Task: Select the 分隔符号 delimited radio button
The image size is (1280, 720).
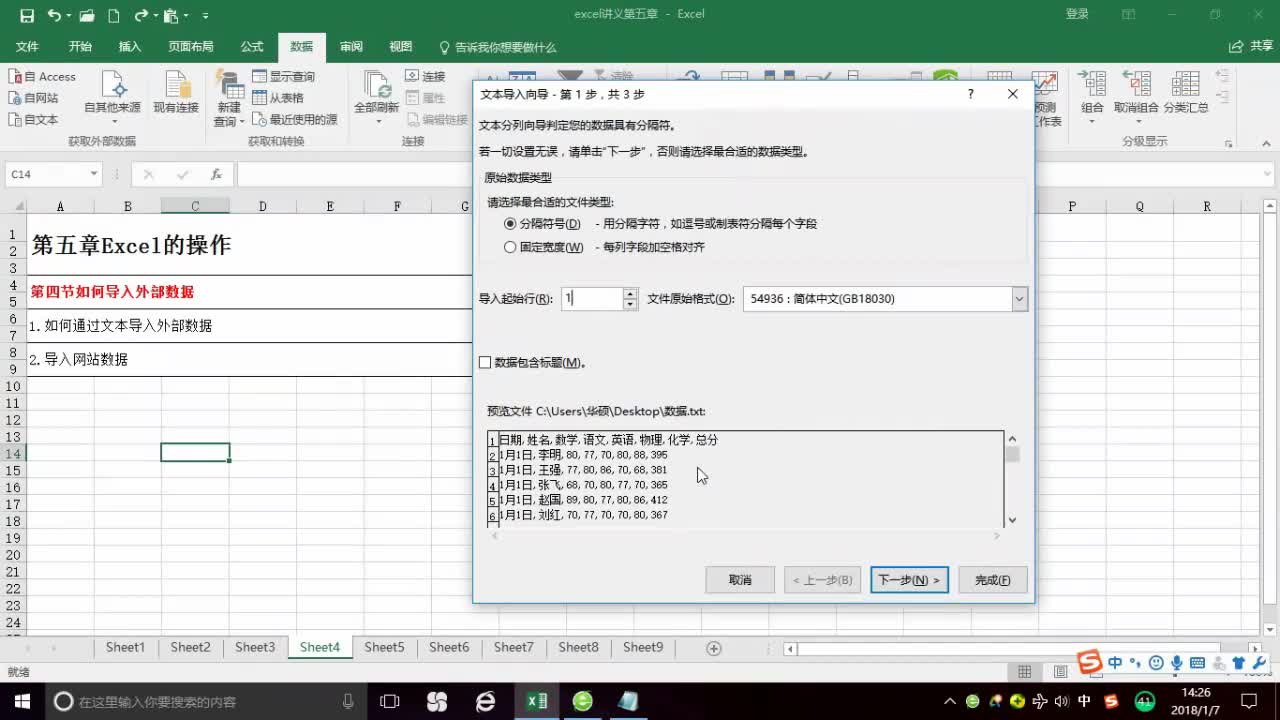Action: tap(511, 224)
